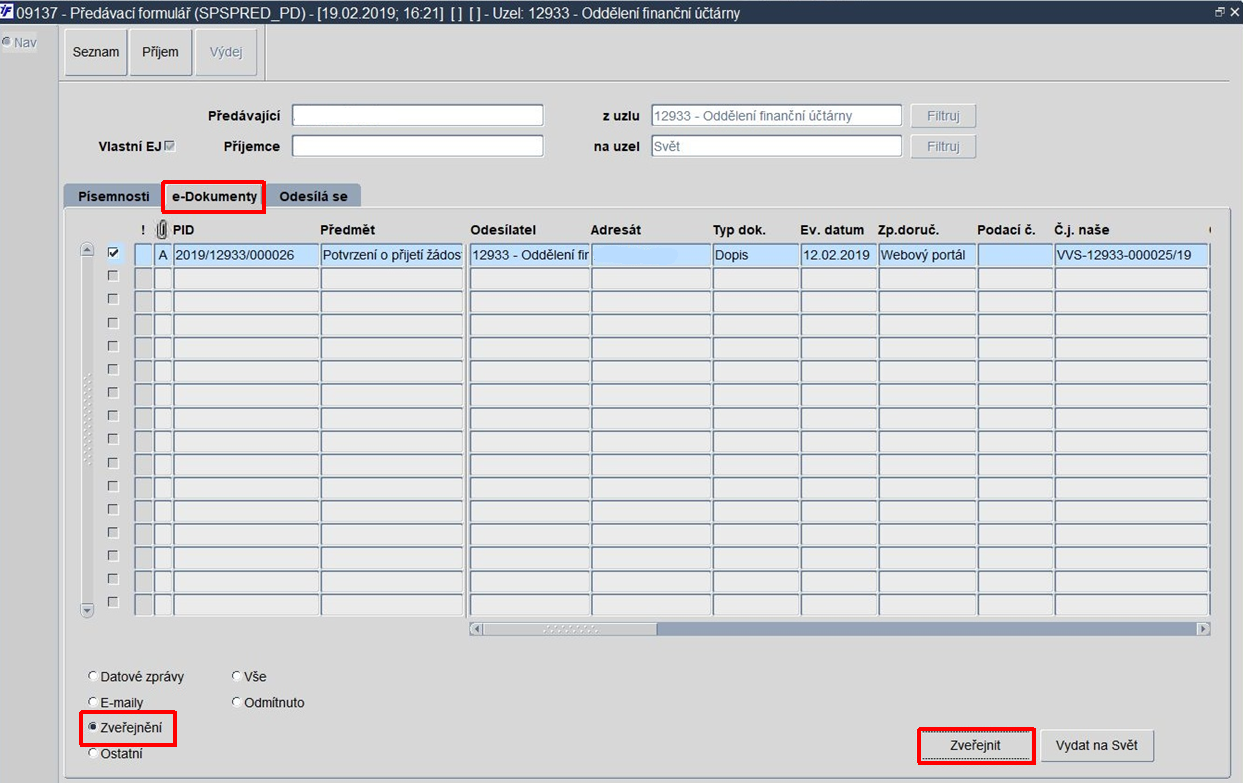Screen dimensions: 1243x783
Task: Select the Ostatní radio button
Action: 93,754
